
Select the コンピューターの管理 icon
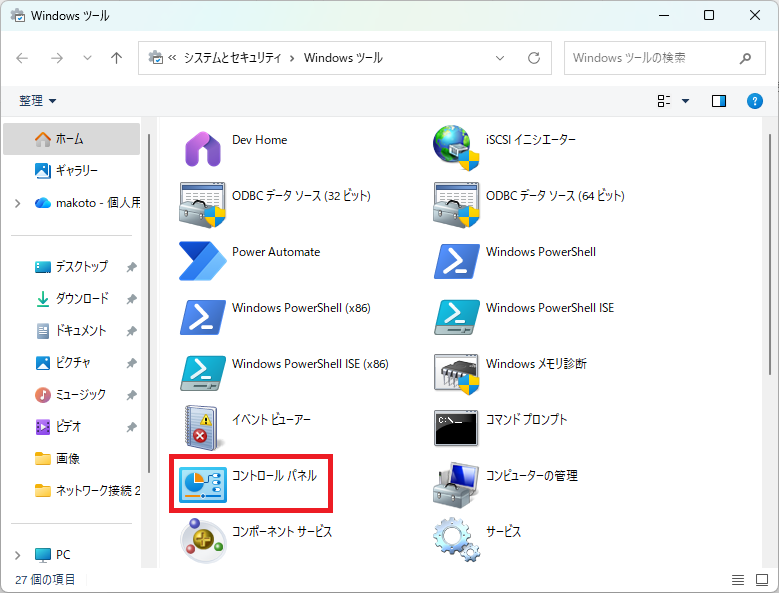[456, 484]
